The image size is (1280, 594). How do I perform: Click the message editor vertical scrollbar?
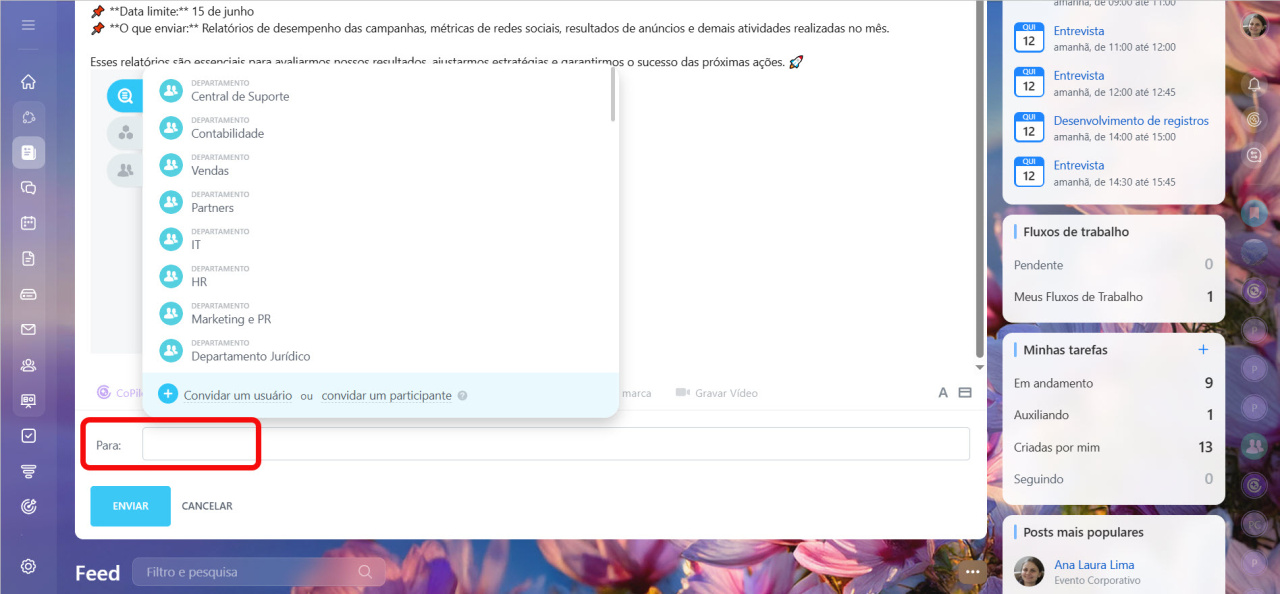click(980, 178)
